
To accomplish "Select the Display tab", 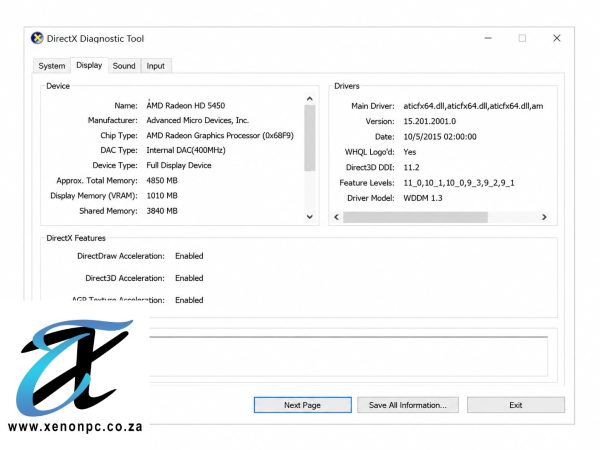I will [x=89, y=65].
